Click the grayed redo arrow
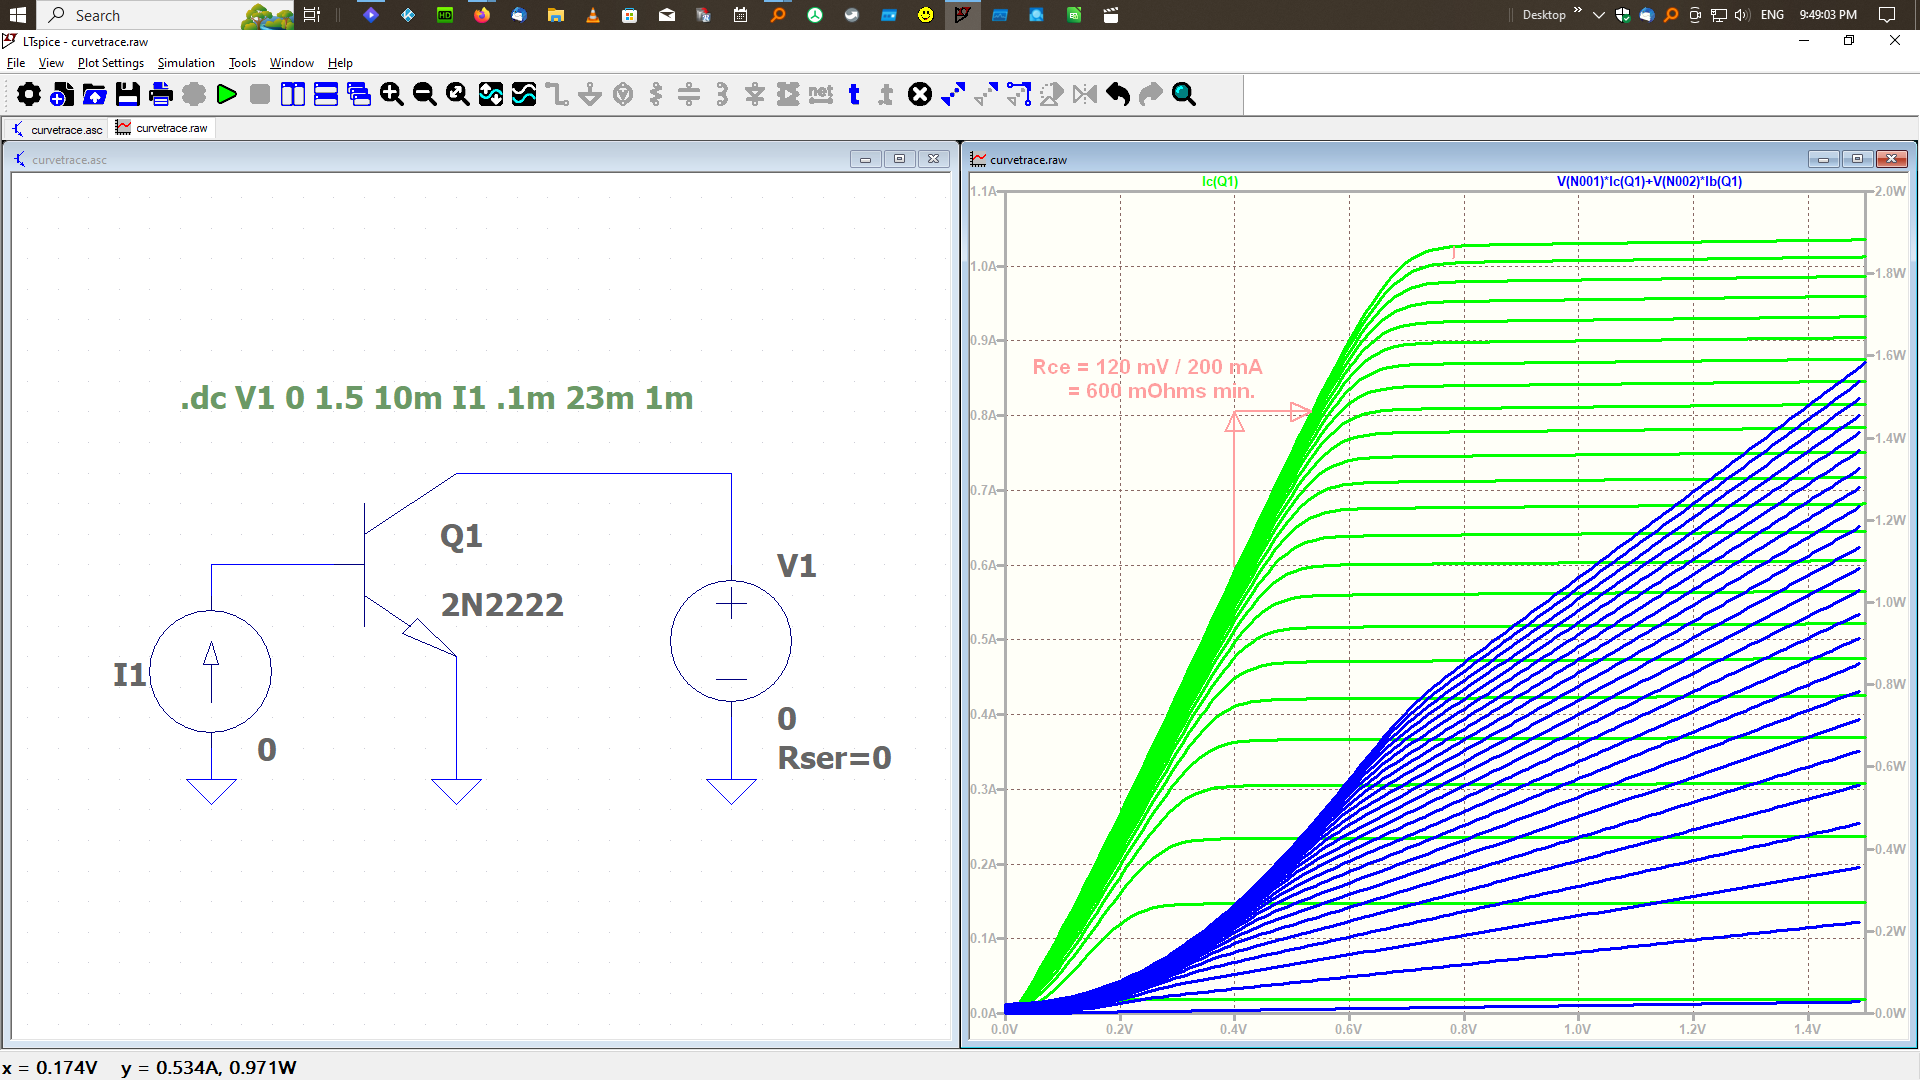 point(1151,94)
